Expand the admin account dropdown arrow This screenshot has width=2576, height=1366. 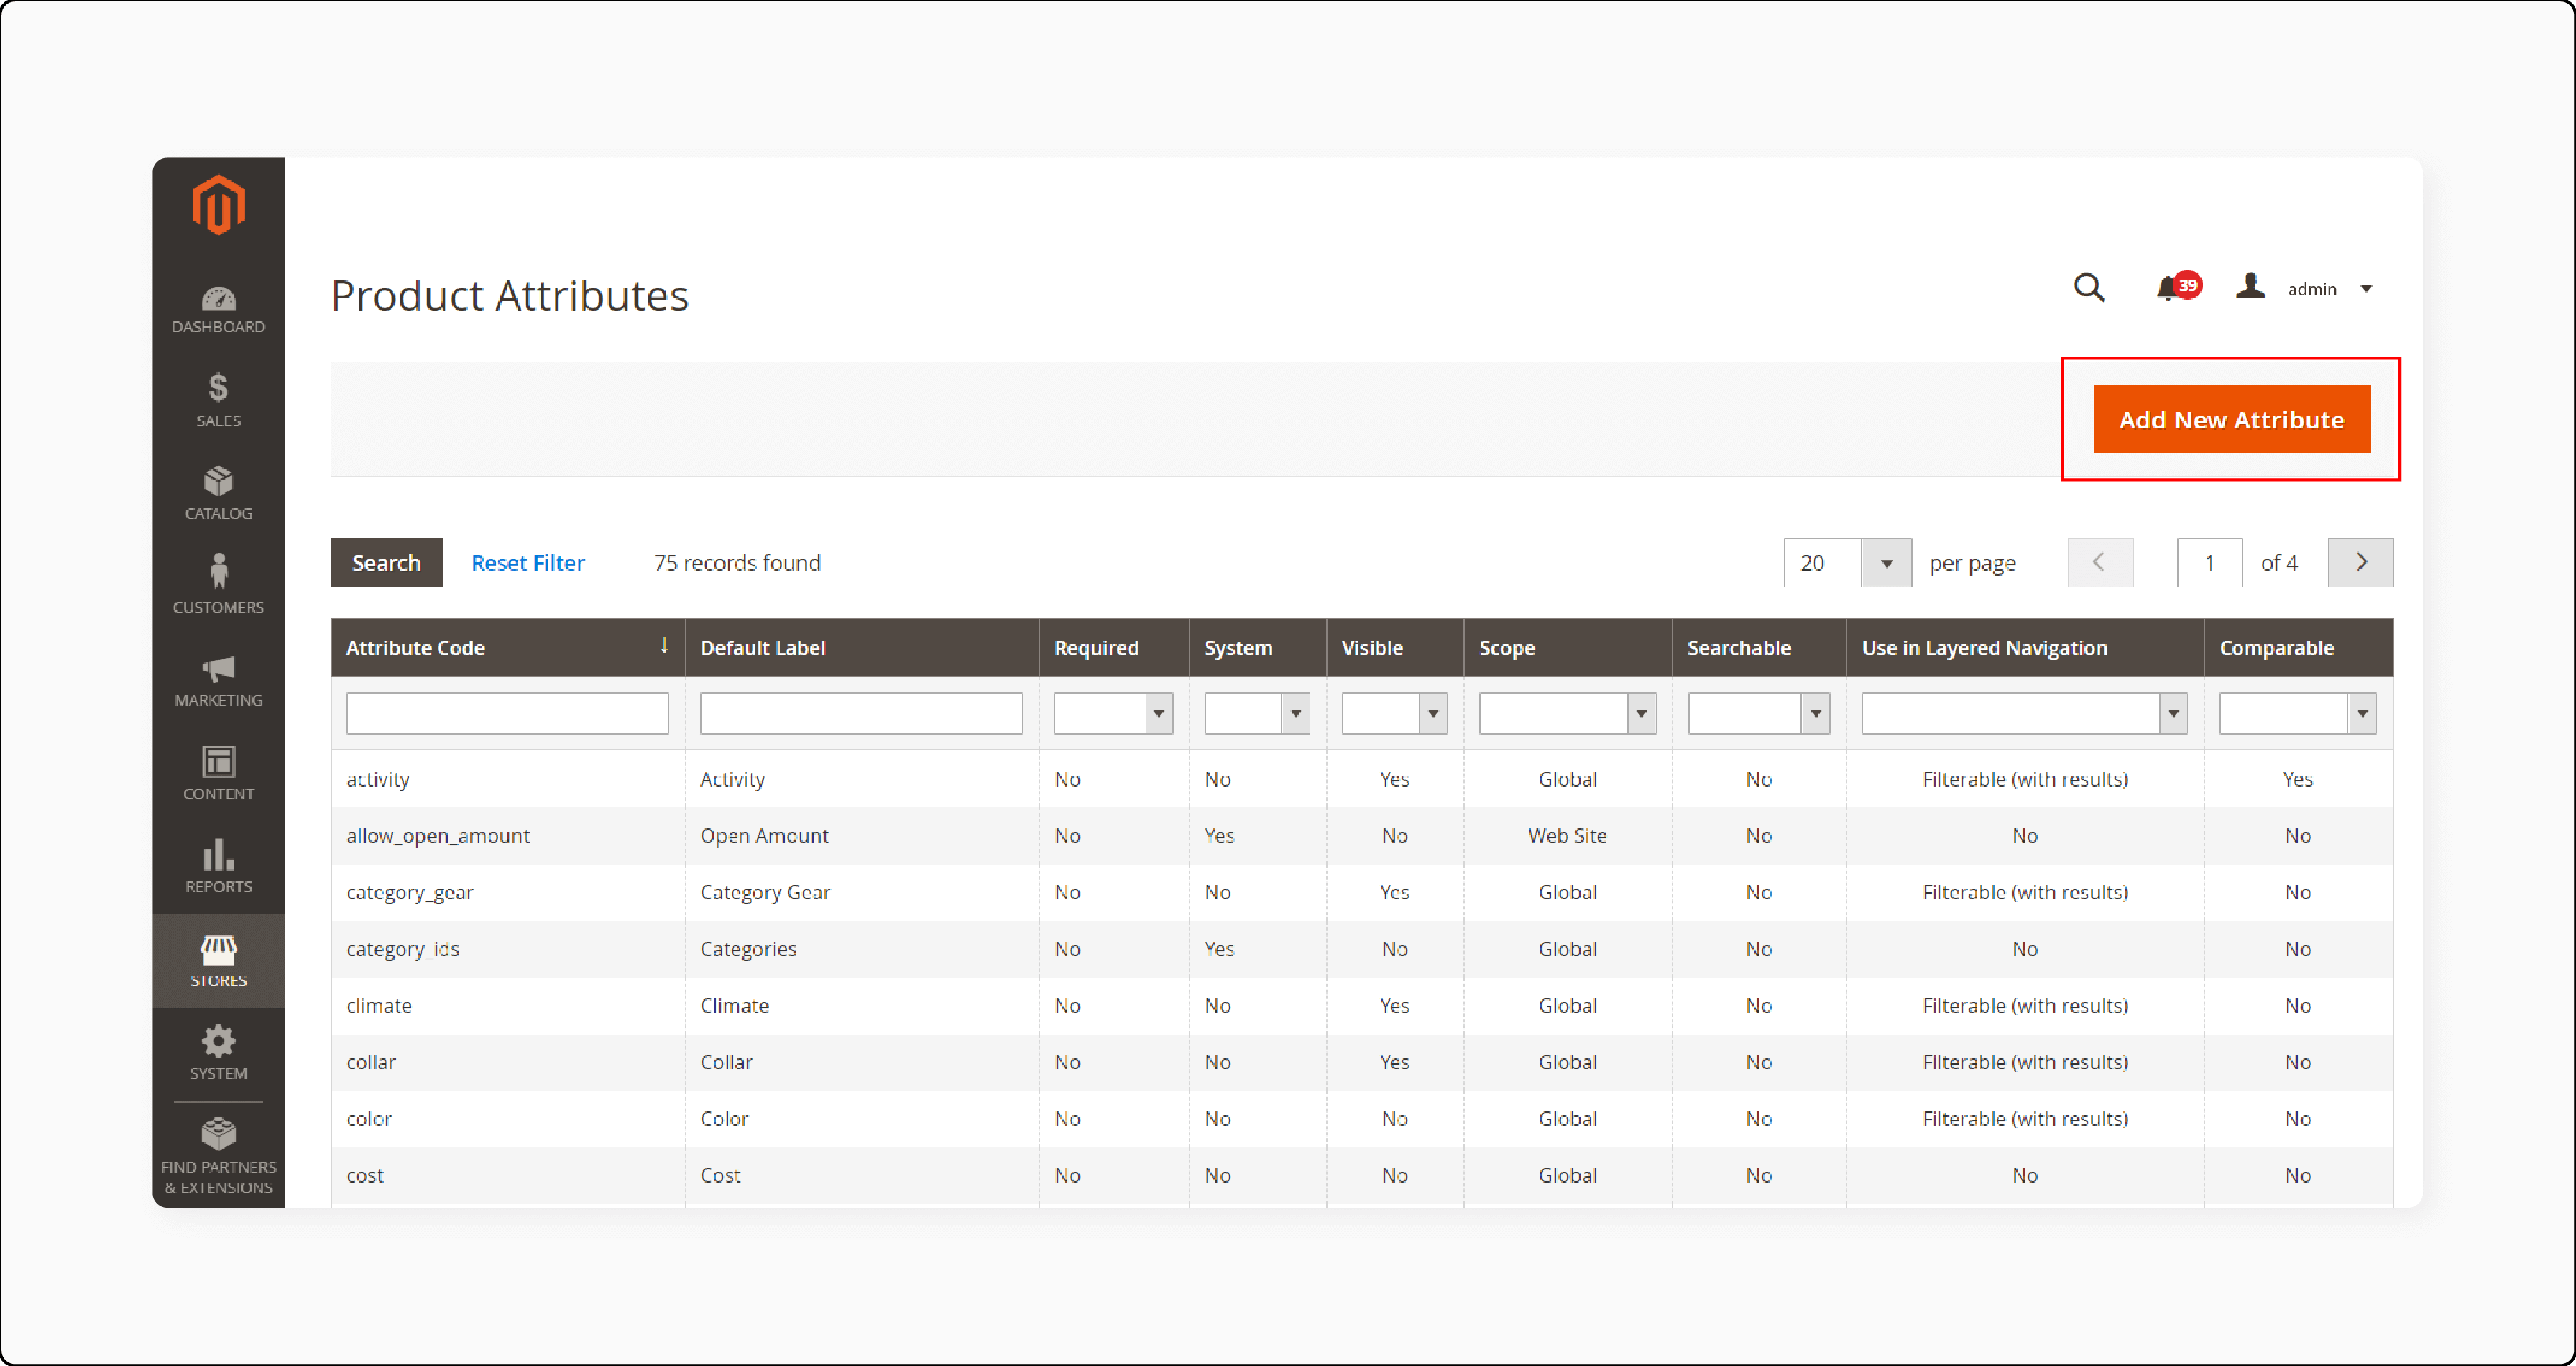pyautogui.click(x=2366, y=289)
